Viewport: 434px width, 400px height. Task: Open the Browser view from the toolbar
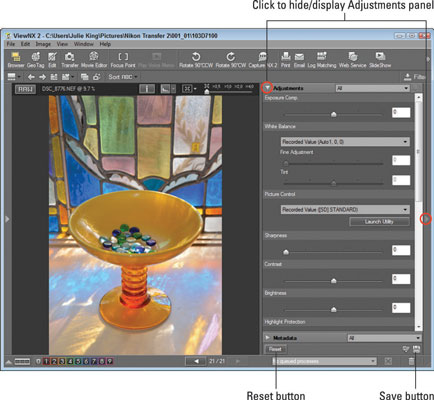click(x=16, y=60)
